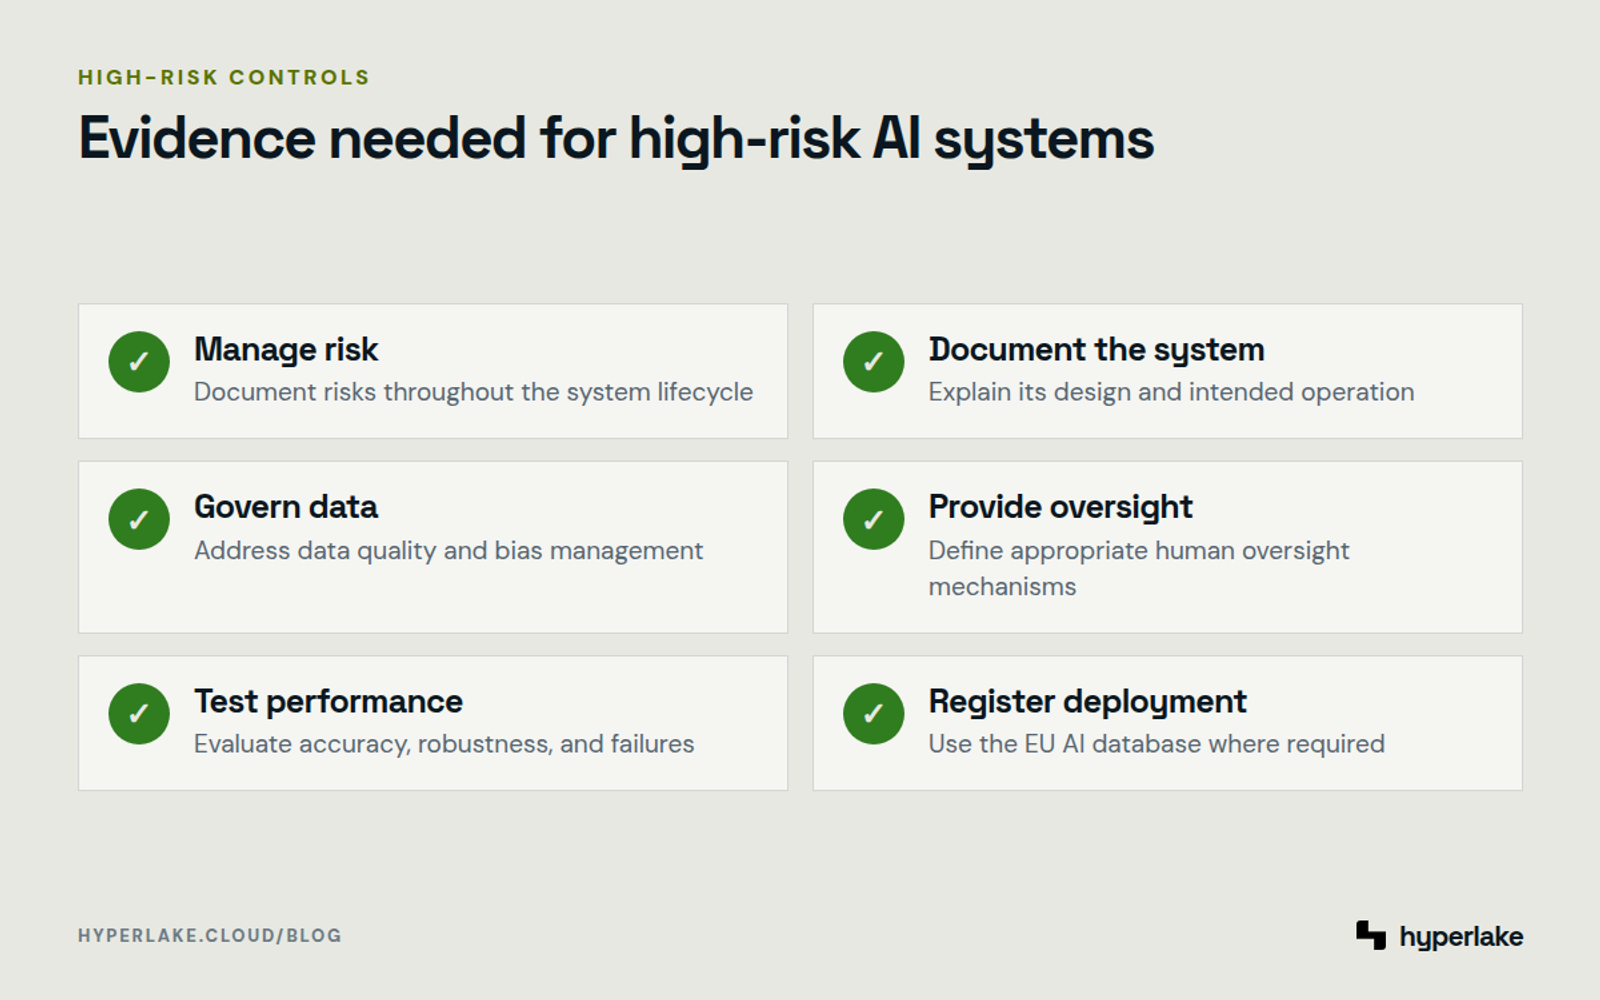The image size is (1600, 1000).
Task: Click the checkmark icon beside Manage risk
Action: [139, 361]
